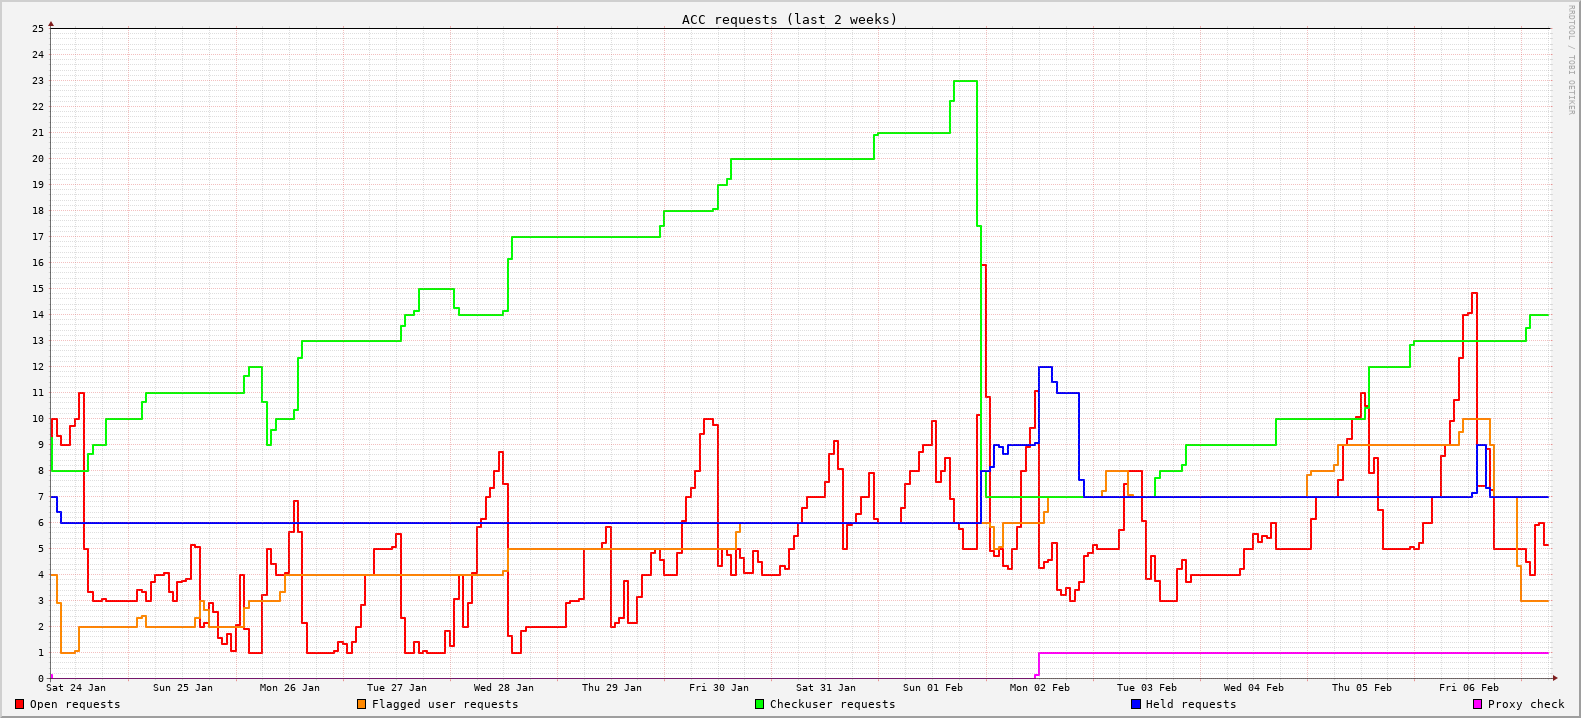Select the "Held requests" legend label

pyautogui.click(x=1191, y=704)
